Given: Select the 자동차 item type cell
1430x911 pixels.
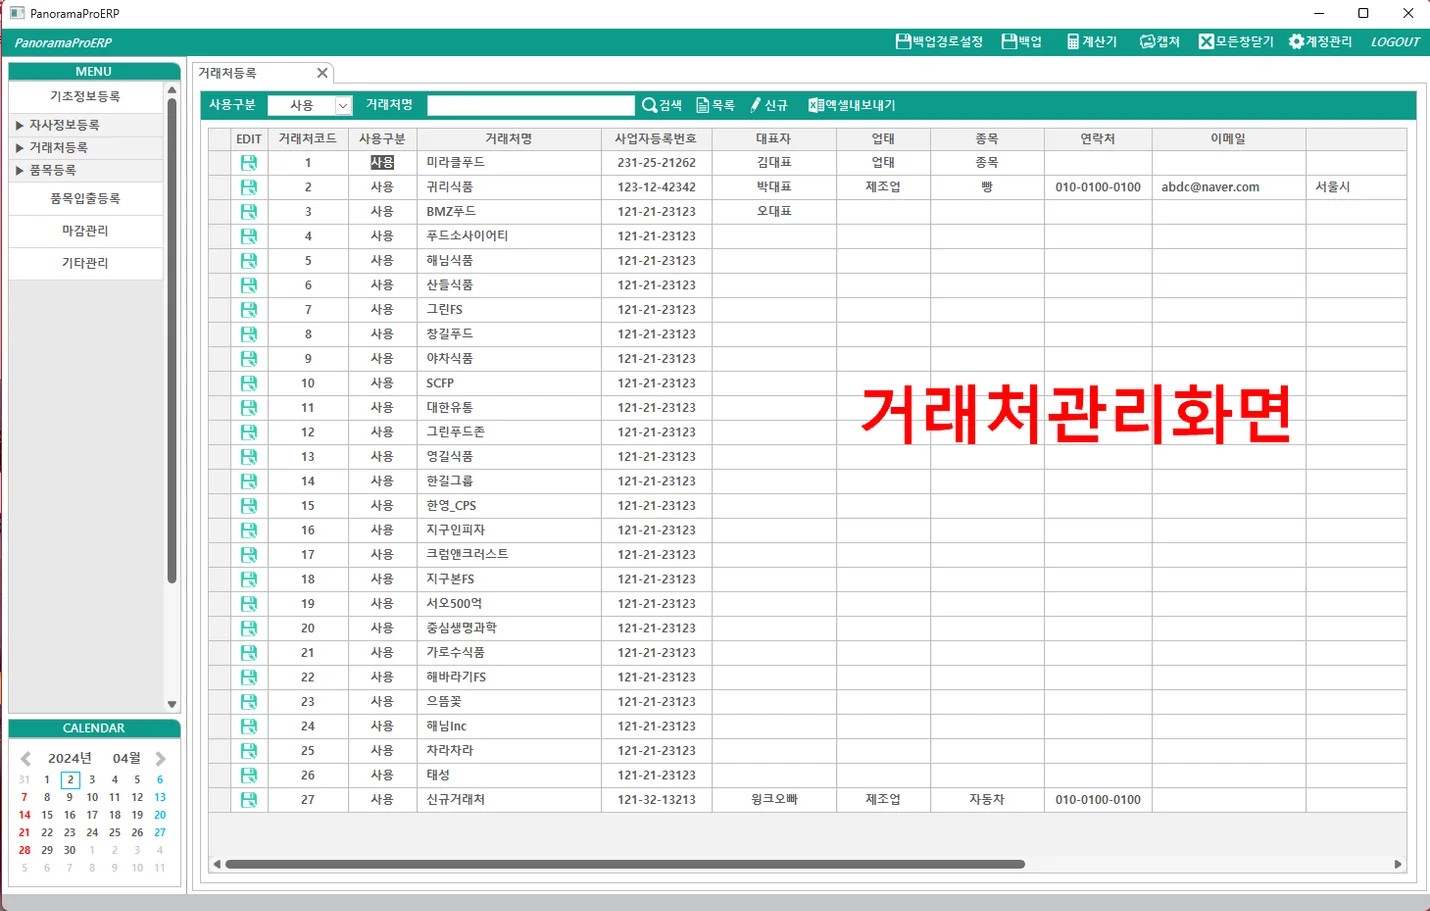Looking at the screenshot, I should (987, 799).
